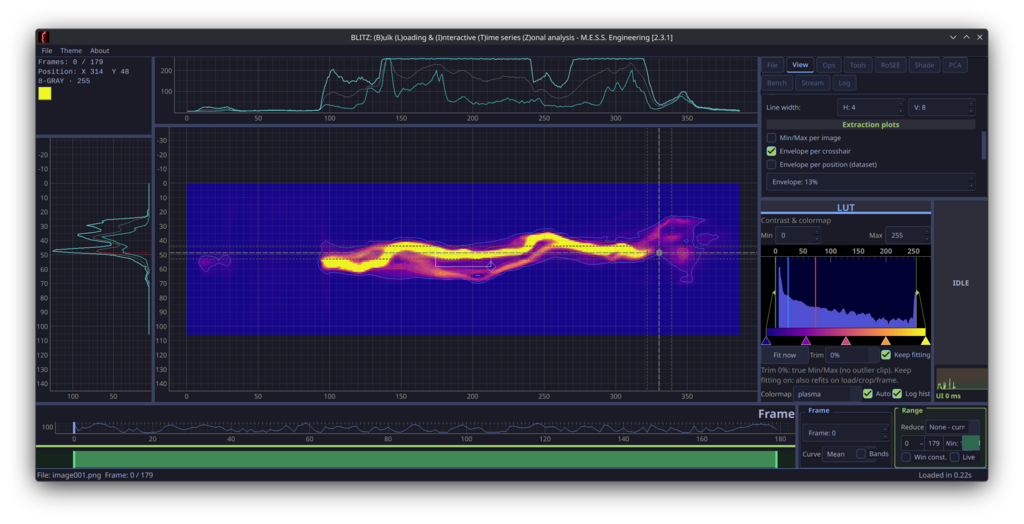Click the plasma gradient color bar
The width and height of the screenshot is (1024, 524).
(x=846, y=332)
